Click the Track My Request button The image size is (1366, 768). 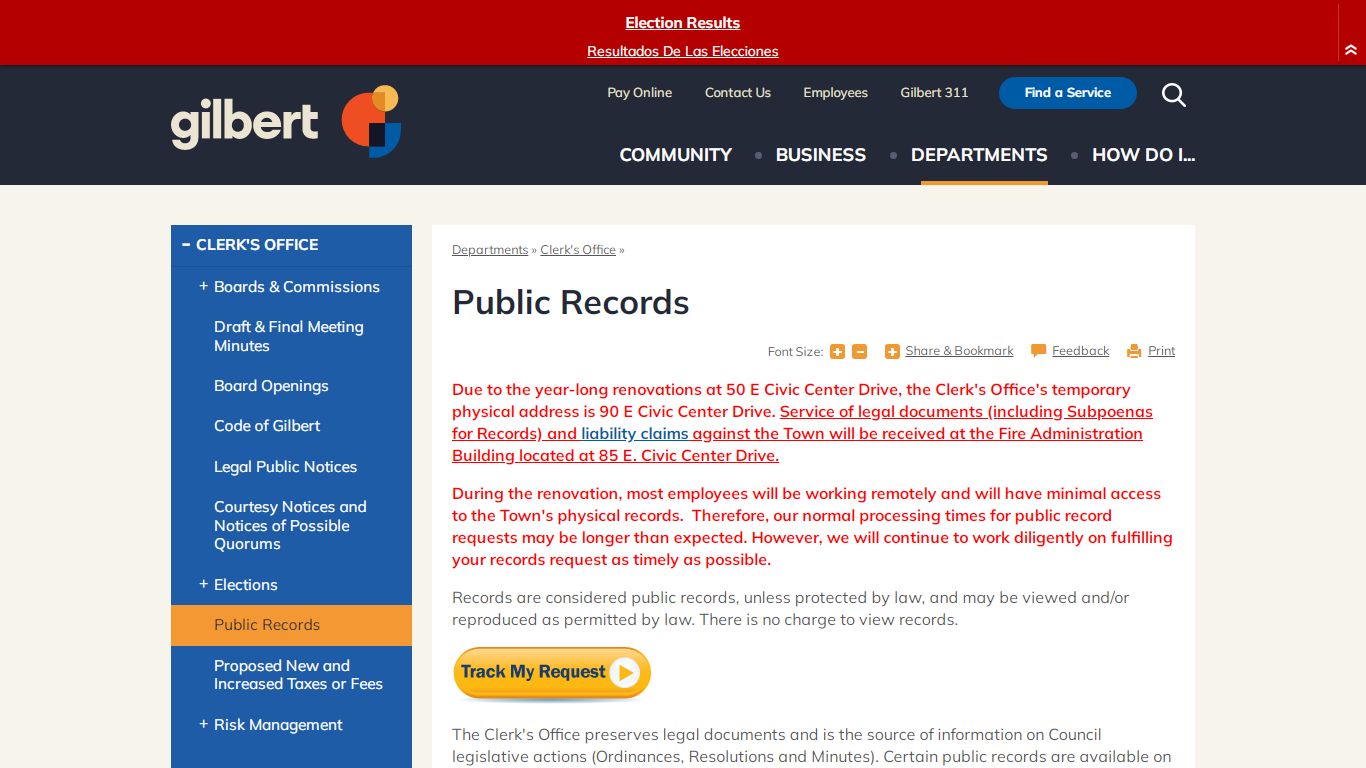pyautogui.click(x=552, y=673)
